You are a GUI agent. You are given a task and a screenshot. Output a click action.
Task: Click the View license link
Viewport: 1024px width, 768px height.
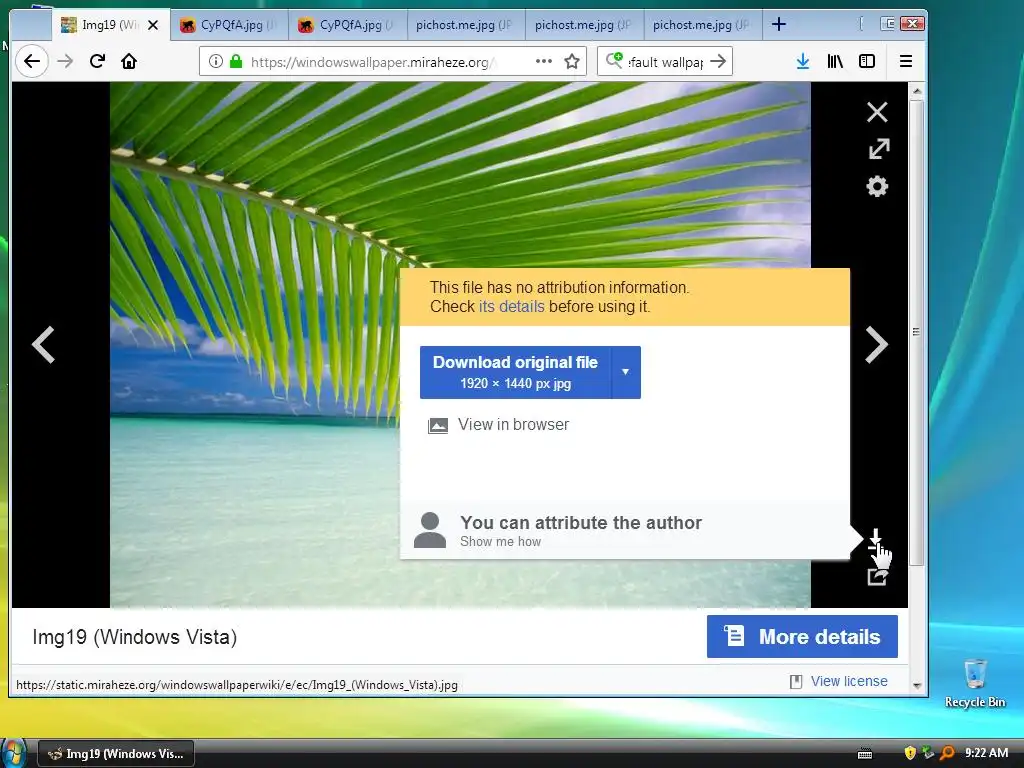(849, 681)
